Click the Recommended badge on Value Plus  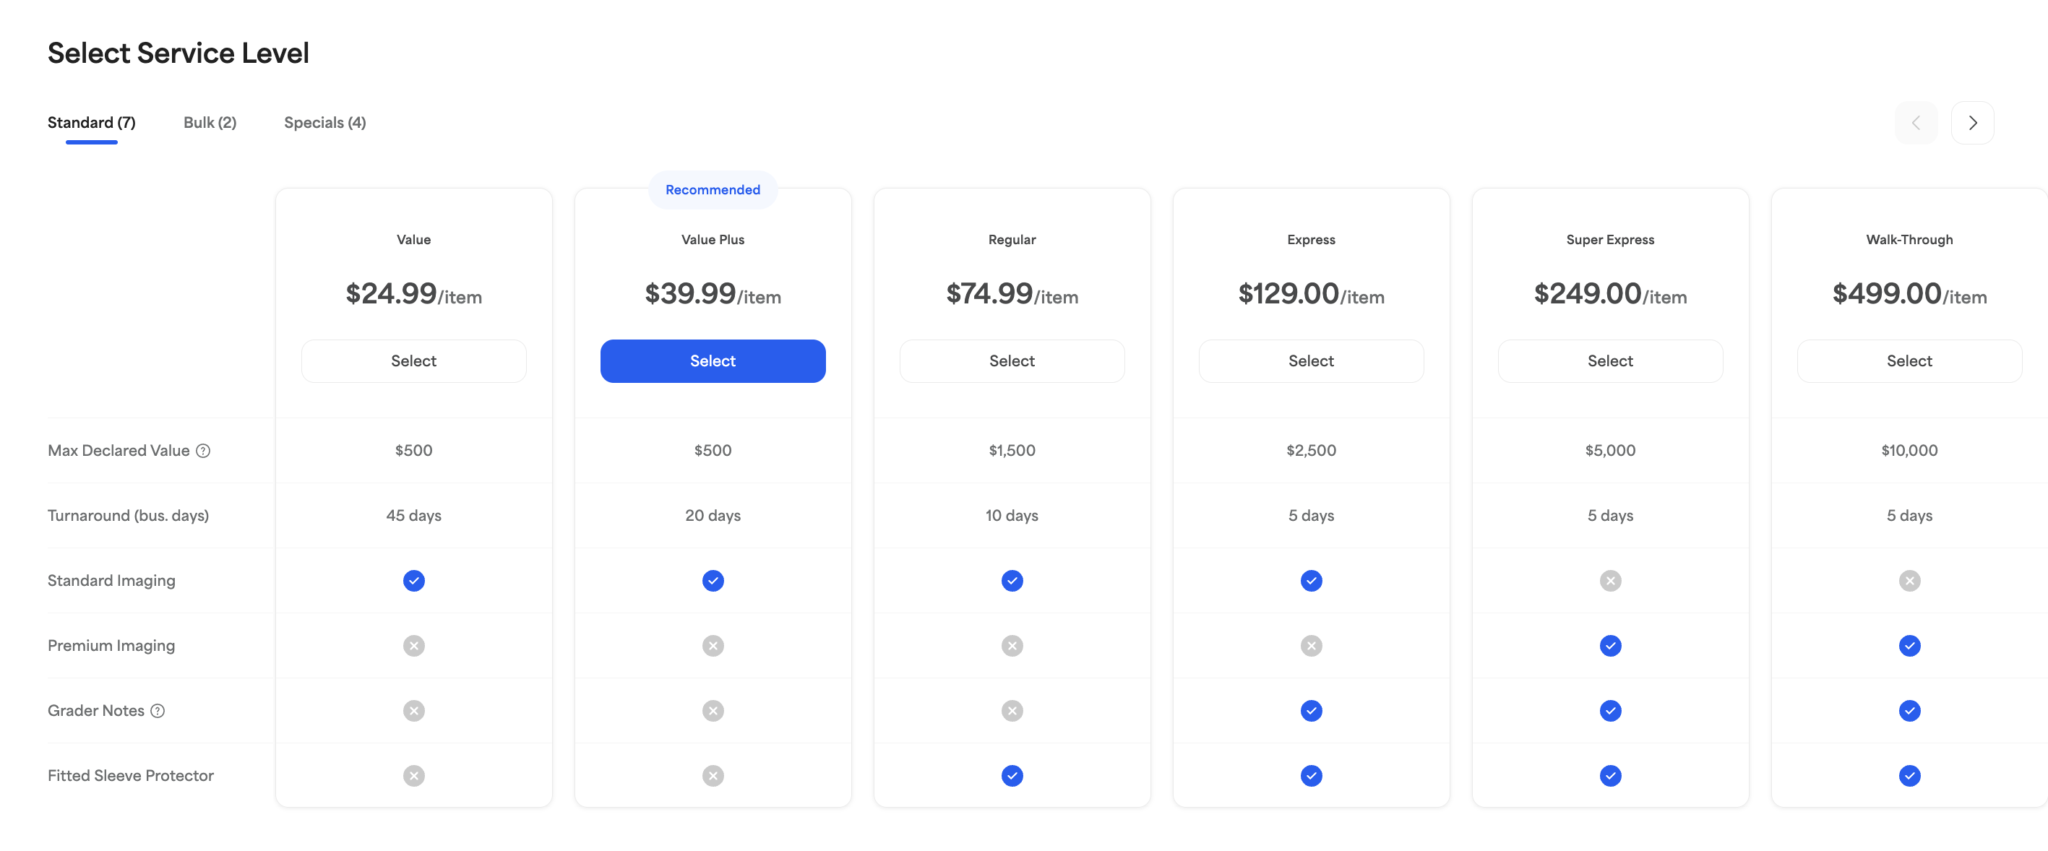click(713, 190)
